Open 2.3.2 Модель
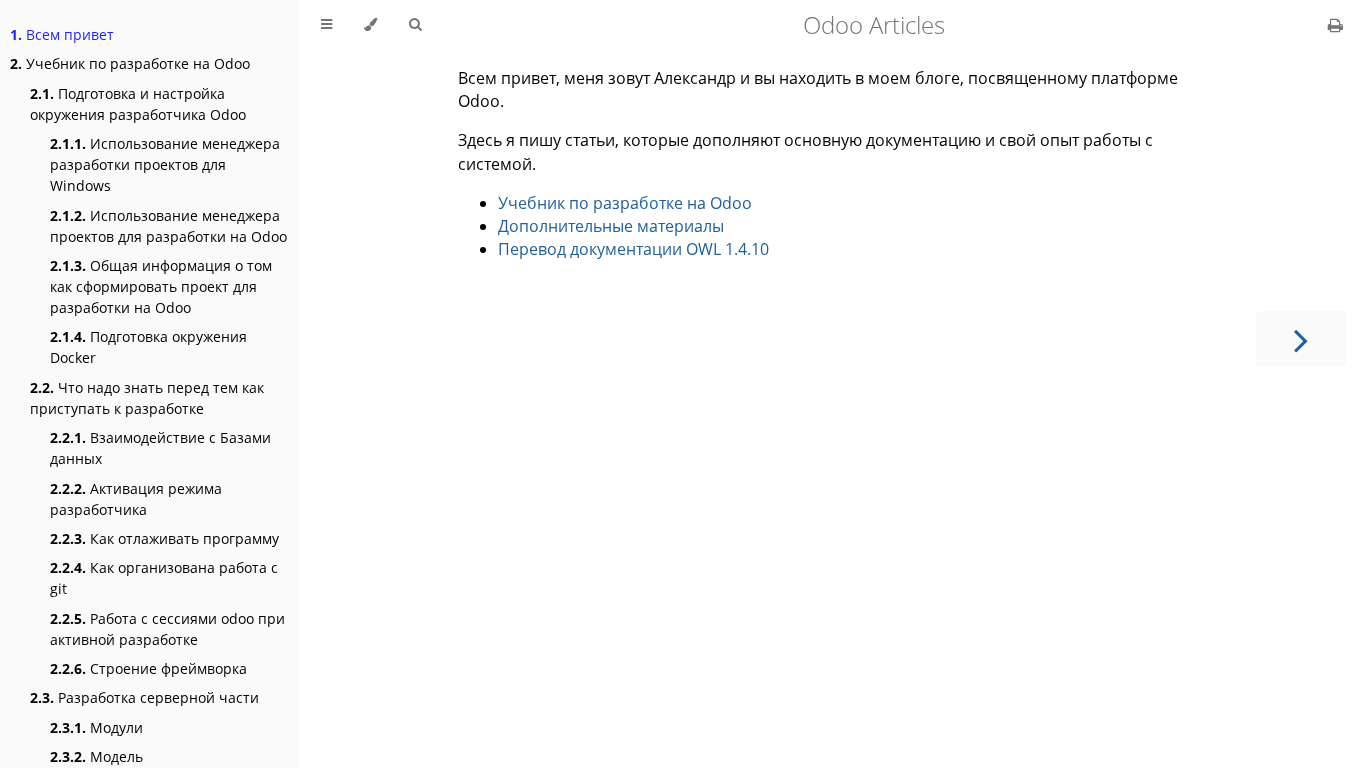This screenshot has height=768, width=1366. click(x=96, y=757)
